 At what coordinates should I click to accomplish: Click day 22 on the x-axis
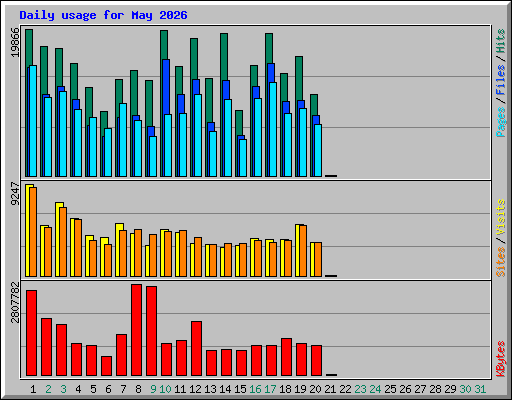click(345, 389)
